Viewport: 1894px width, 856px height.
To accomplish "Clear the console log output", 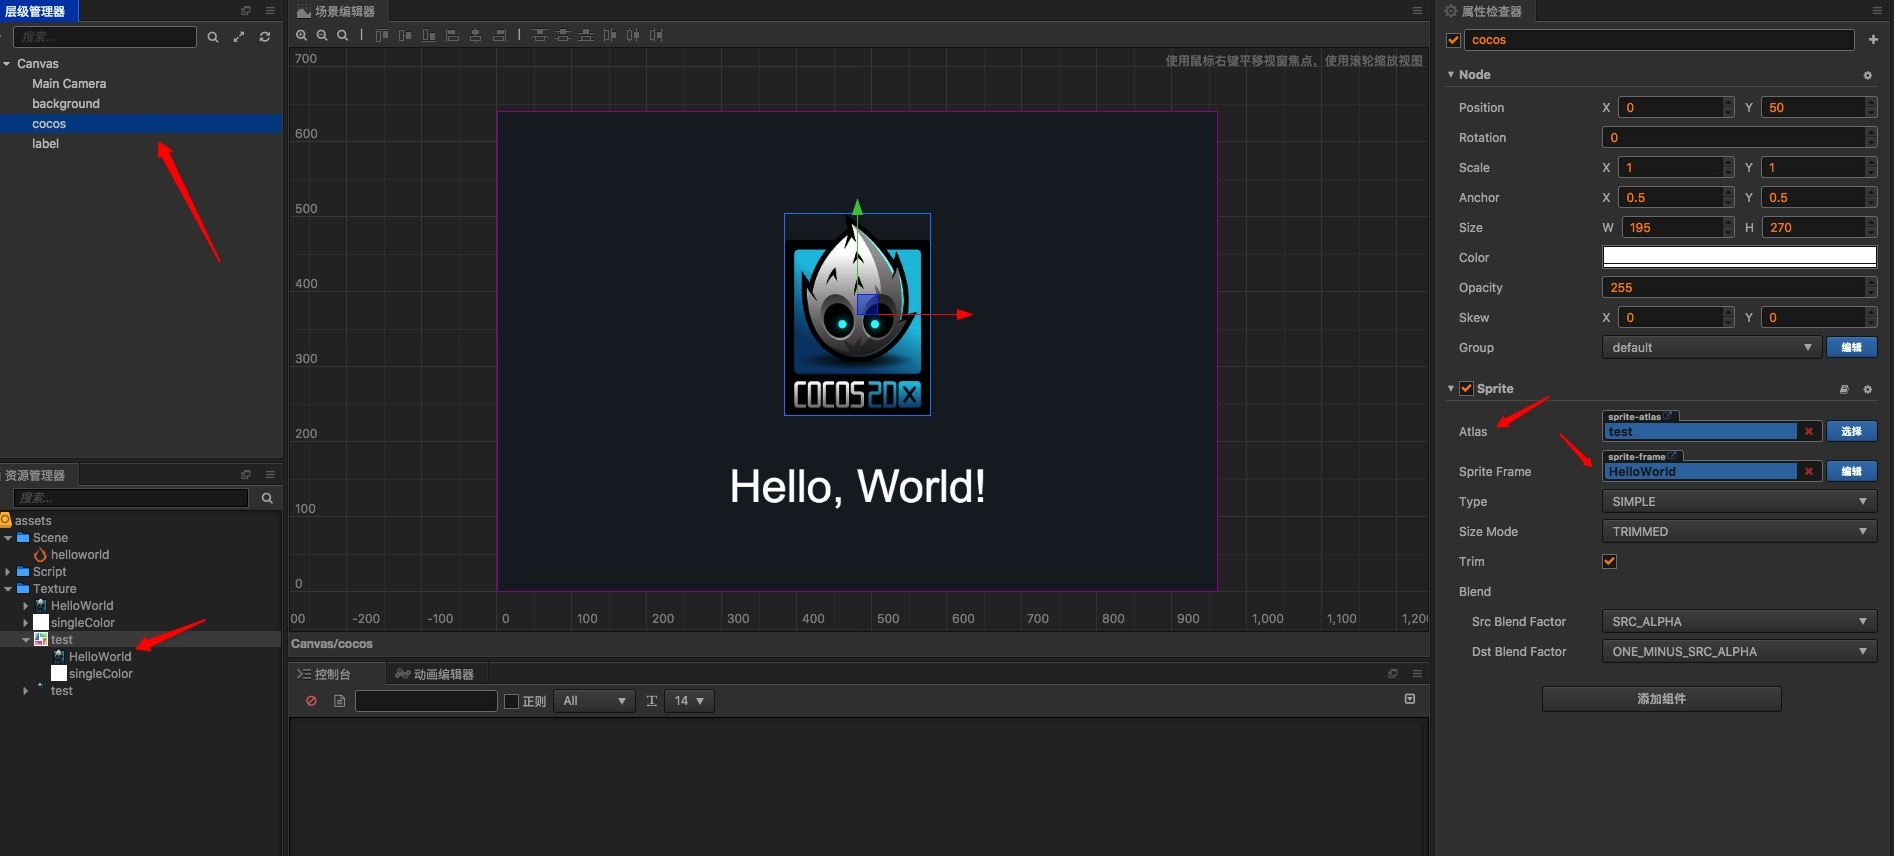I will coord(311,701).
